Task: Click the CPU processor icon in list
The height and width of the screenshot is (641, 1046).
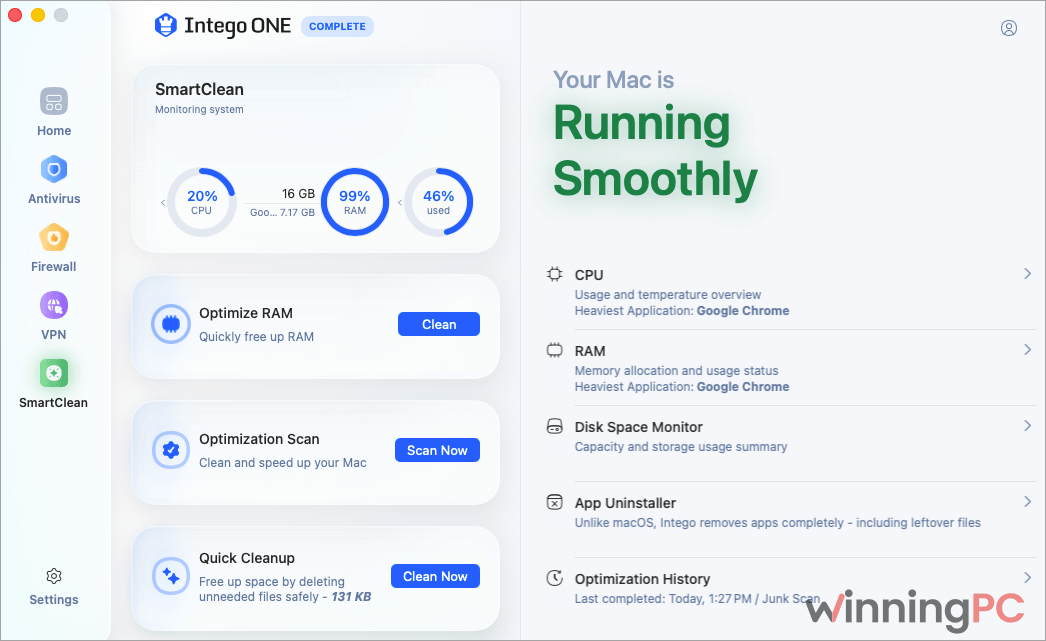Action: pos(554,274)
